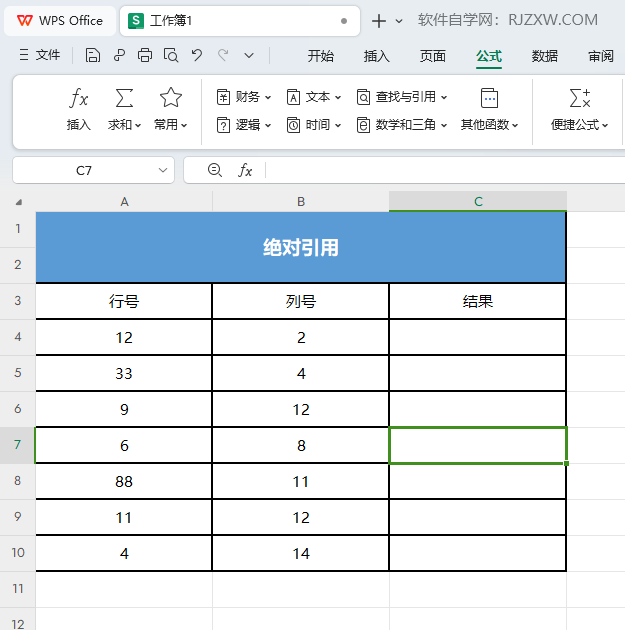Image resolution: width=625 pixels, height=630 pixels.
Task: Click cell A7 containing 6
Action: pyautogui.click(x=124, y=445)
